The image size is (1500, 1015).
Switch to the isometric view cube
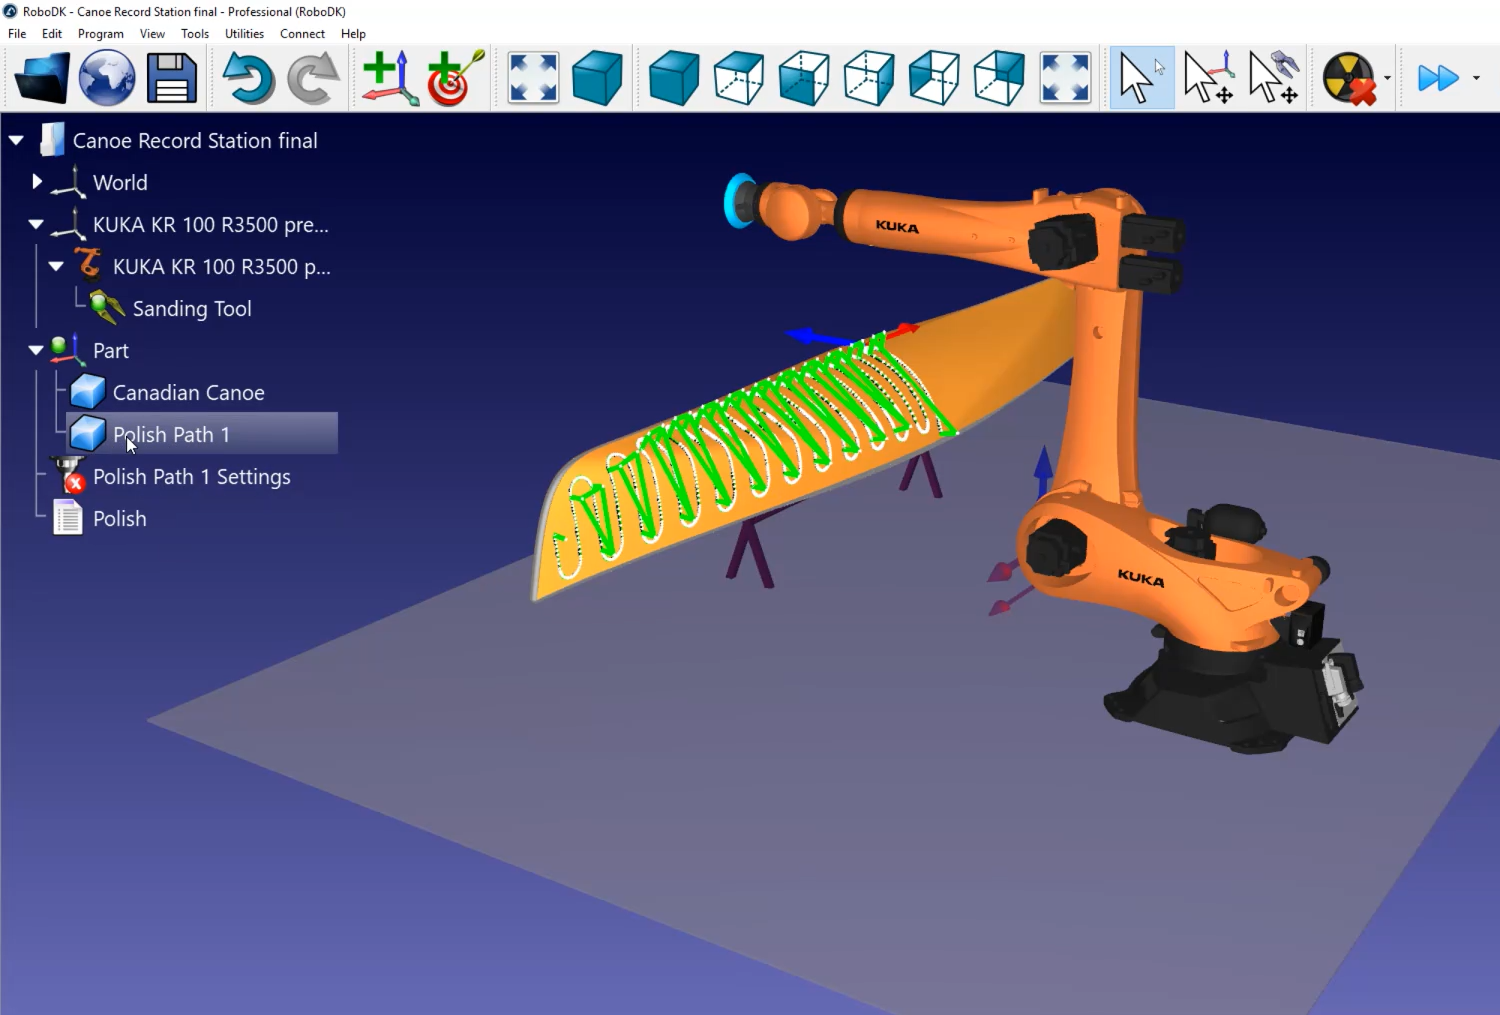[597, 77]
